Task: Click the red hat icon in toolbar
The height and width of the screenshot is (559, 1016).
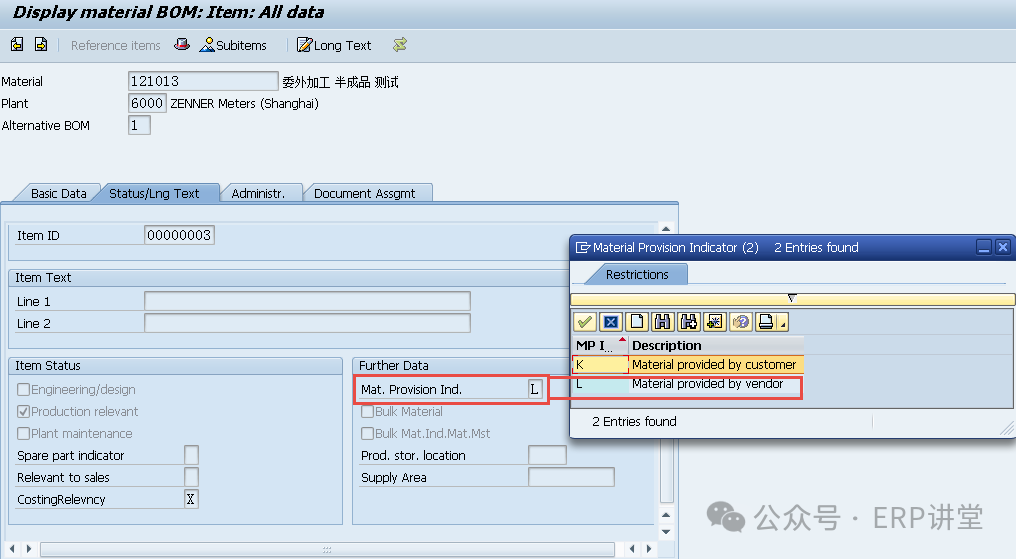Action: click(181, 45)
